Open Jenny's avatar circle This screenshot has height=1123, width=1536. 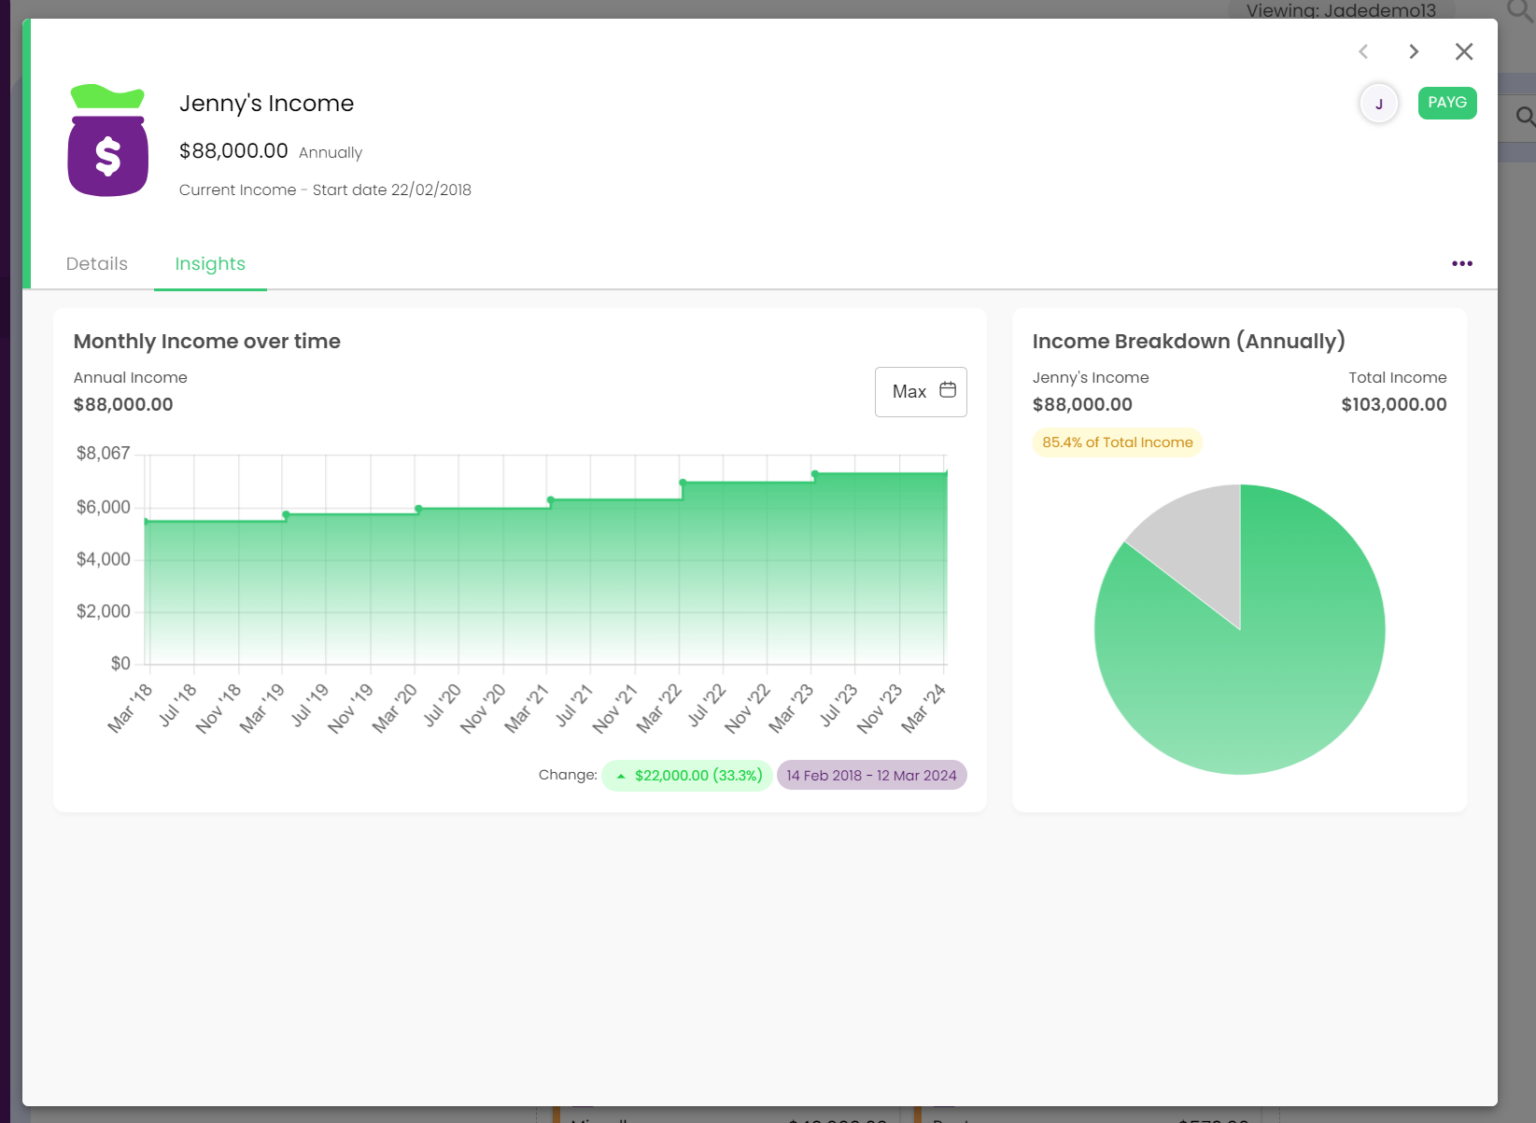(x=1379, y=103)
